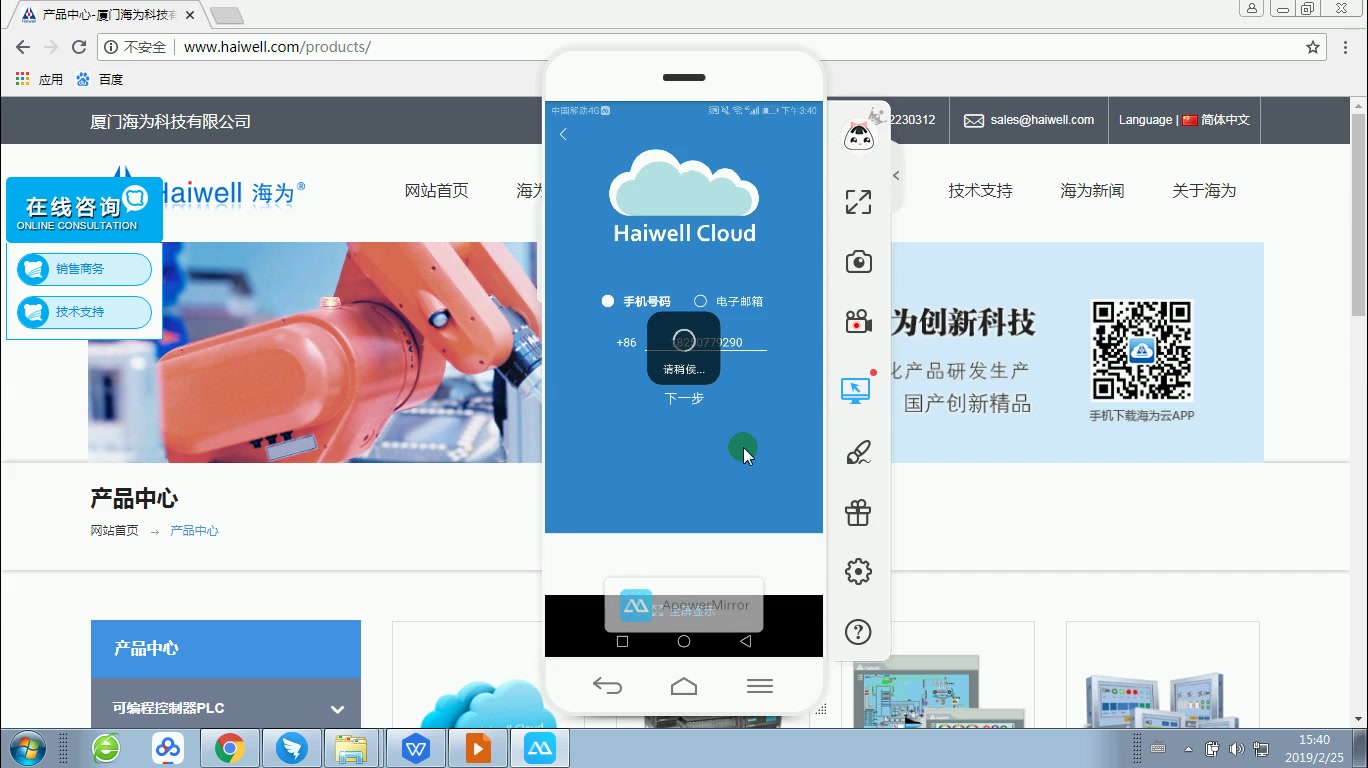Image resolution: width=1368 pixels, height=768 pixels.
Task: Click the ApowerMirror full screen icon
Action: point(858,202)
